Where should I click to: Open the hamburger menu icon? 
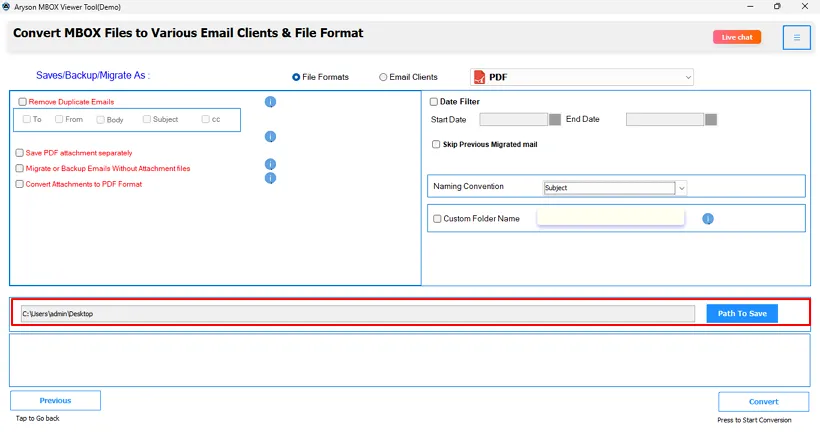(x=796, y=38)
